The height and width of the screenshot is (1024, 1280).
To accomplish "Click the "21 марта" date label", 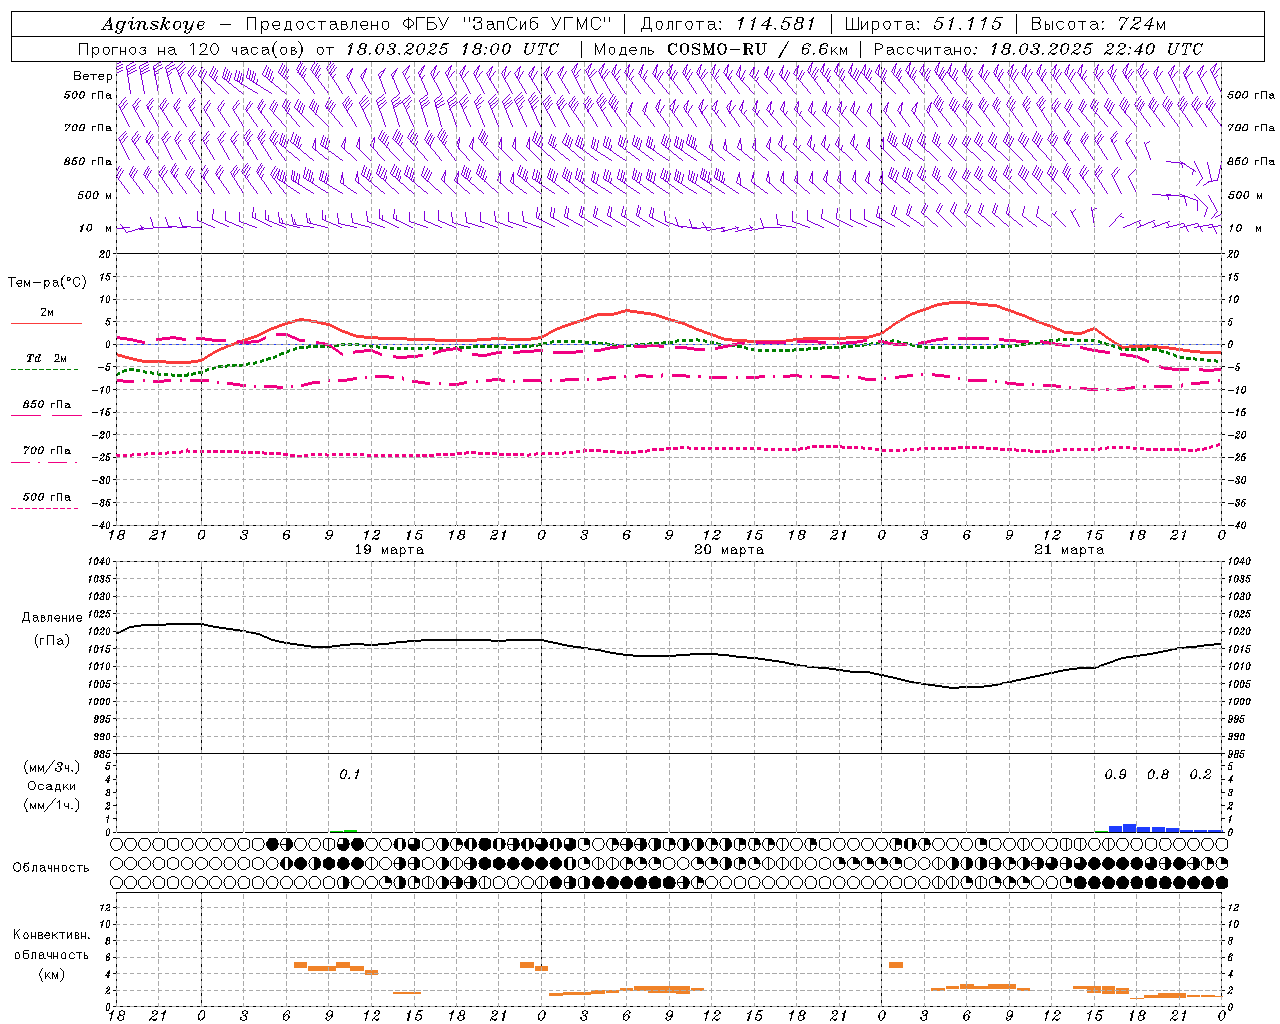I will pyautogui.click(x=1069, y=550).
